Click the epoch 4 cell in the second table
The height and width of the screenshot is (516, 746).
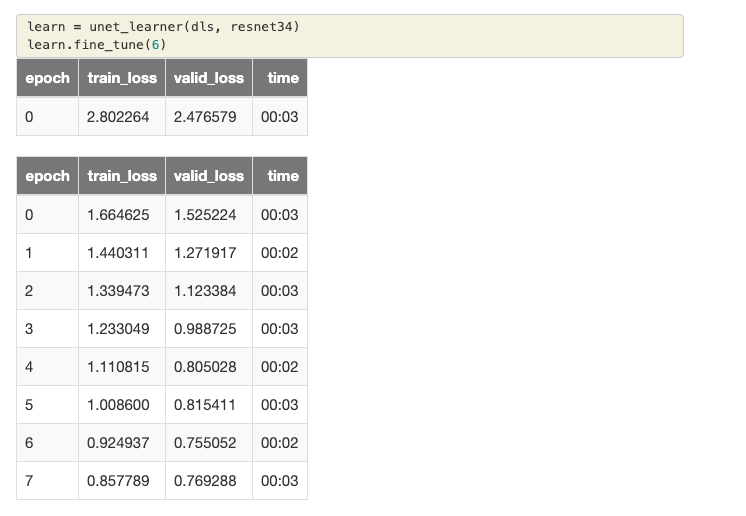[x=48, y=367]
